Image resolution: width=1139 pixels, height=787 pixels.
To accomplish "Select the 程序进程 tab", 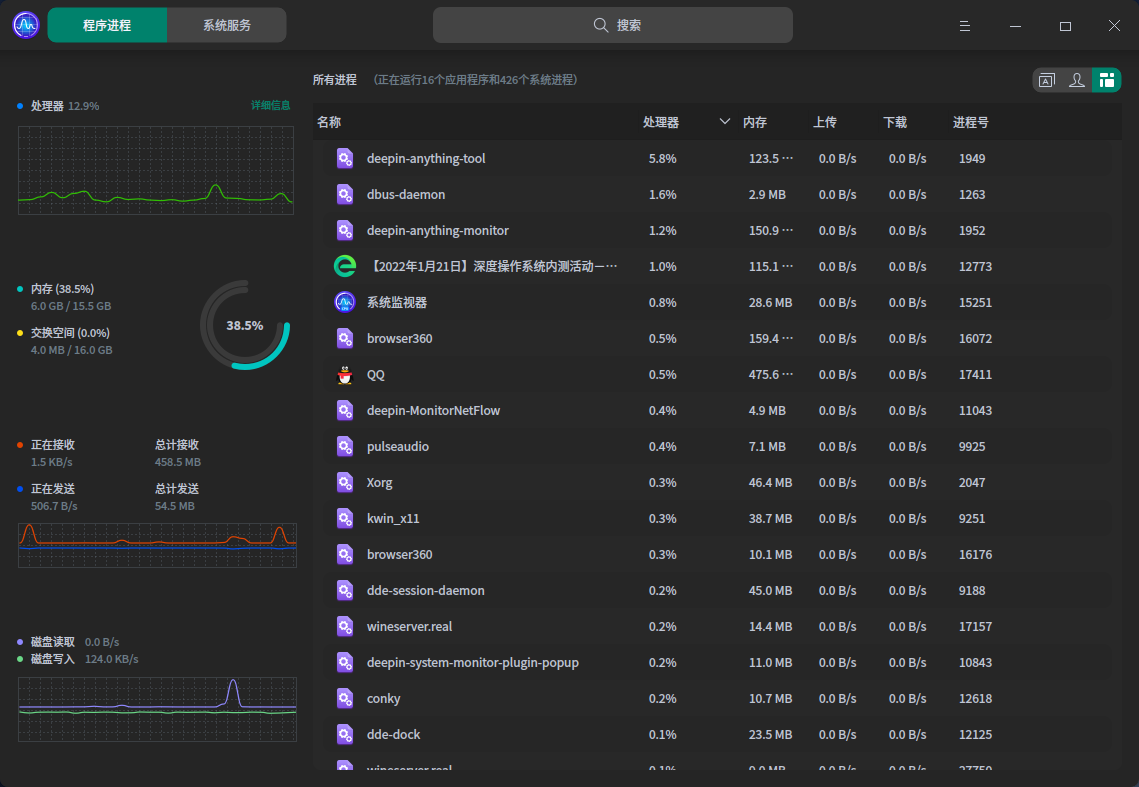I will [x=107, y=25].
